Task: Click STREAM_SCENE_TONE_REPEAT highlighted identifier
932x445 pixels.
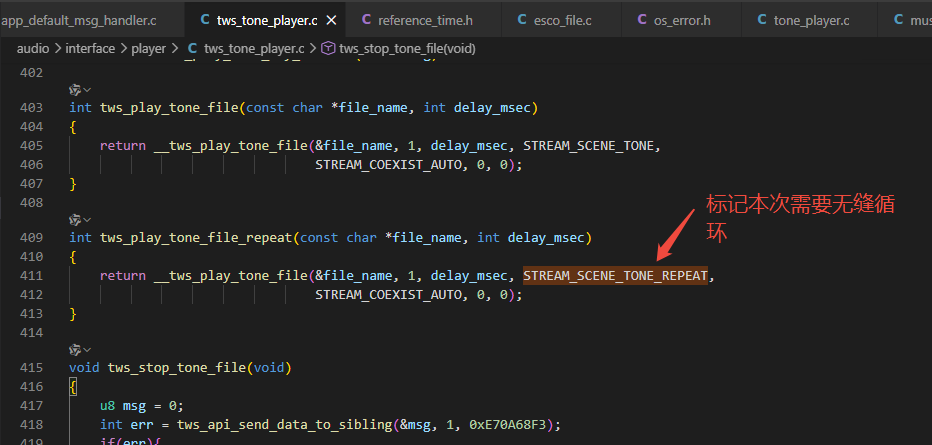Action: (616, 276)
